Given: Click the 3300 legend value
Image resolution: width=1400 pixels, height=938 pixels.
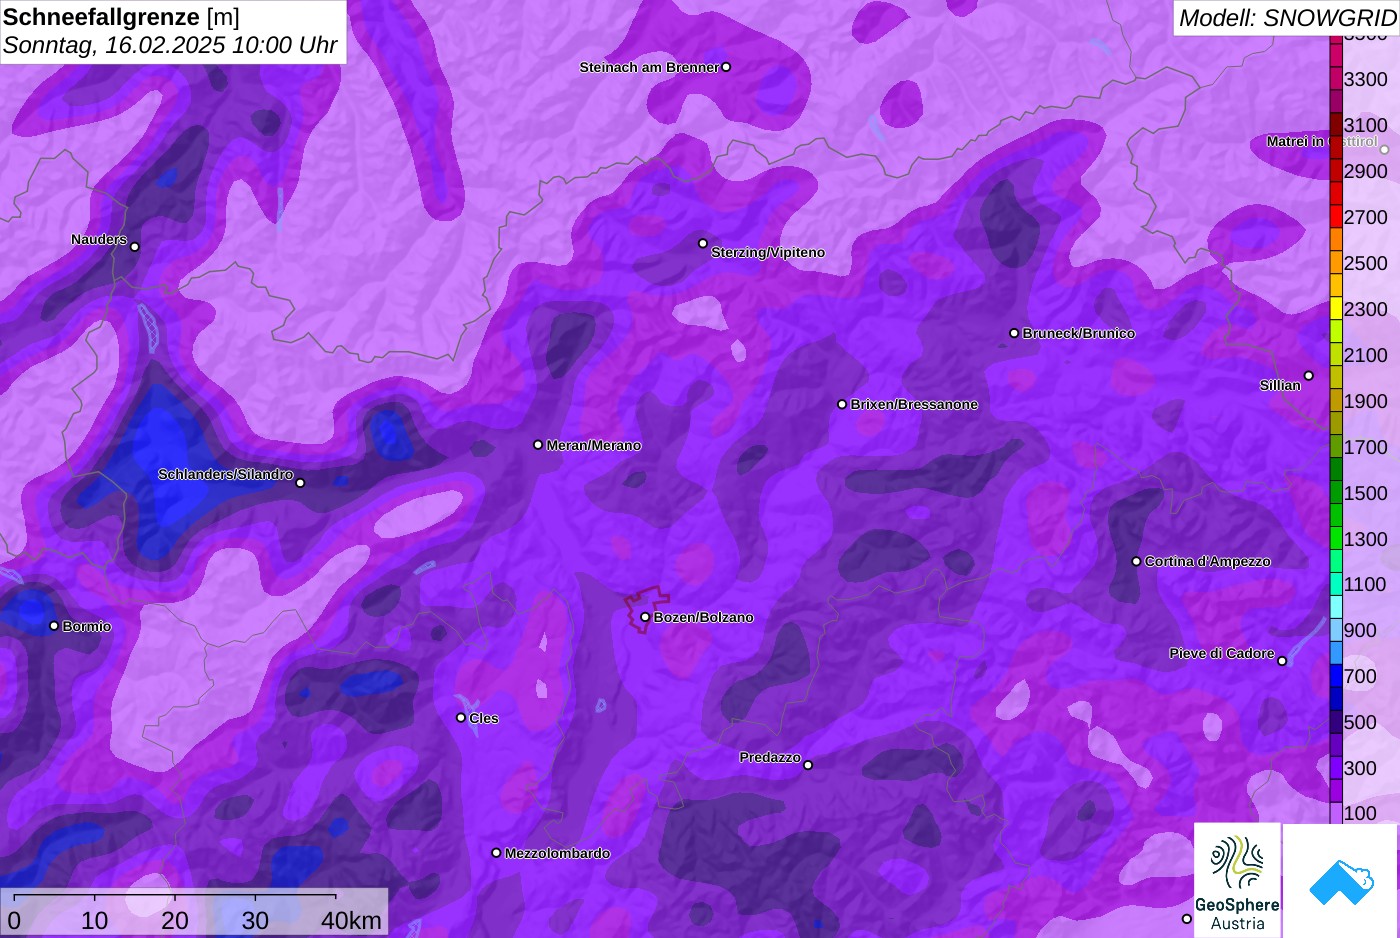Looking at the screenshot, I should coord(1365,79).
